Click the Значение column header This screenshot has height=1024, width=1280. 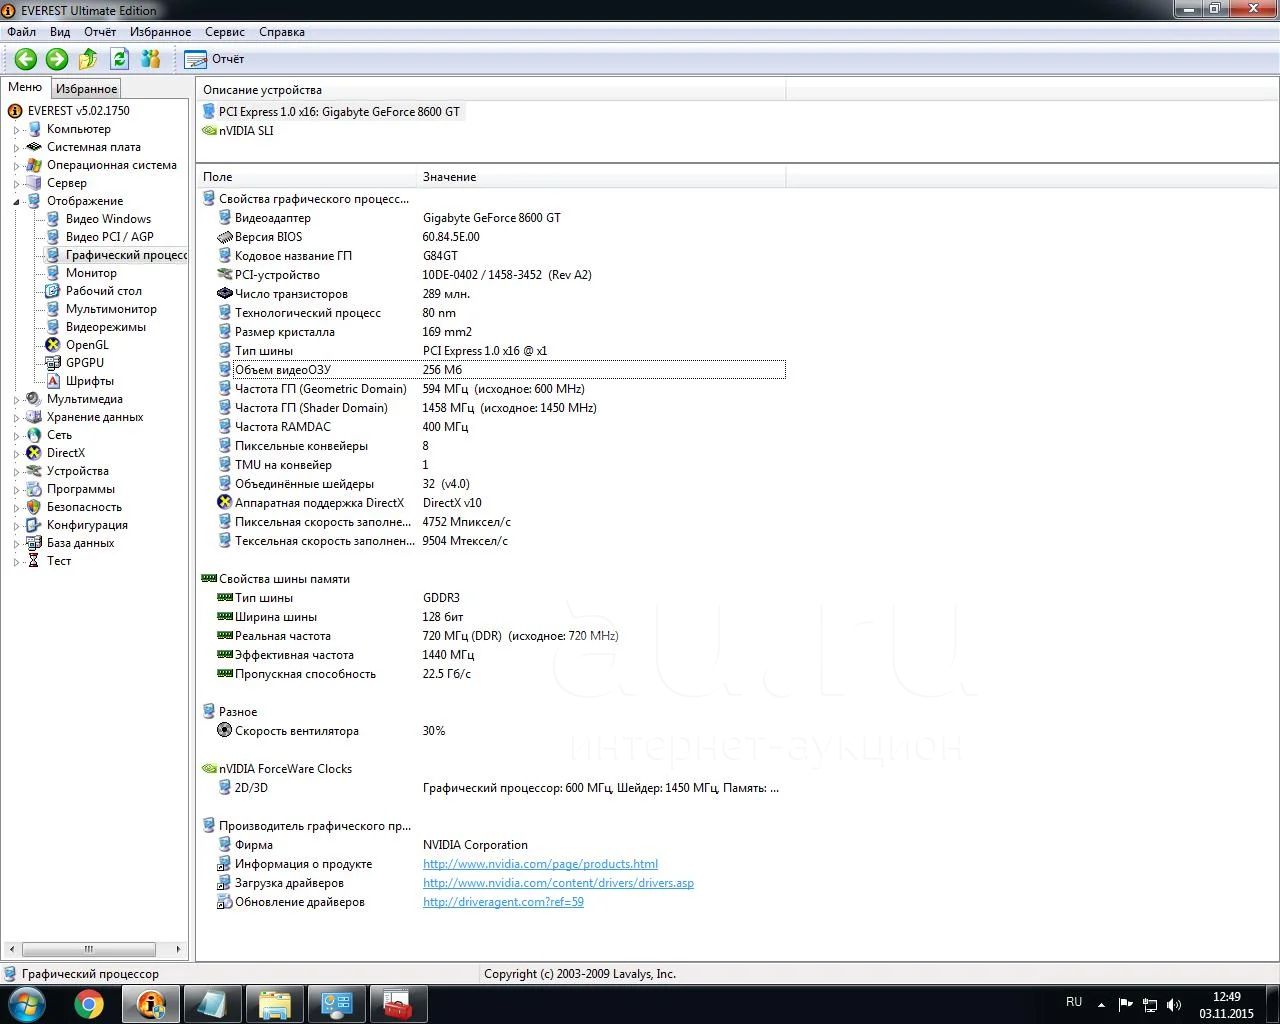601,177
